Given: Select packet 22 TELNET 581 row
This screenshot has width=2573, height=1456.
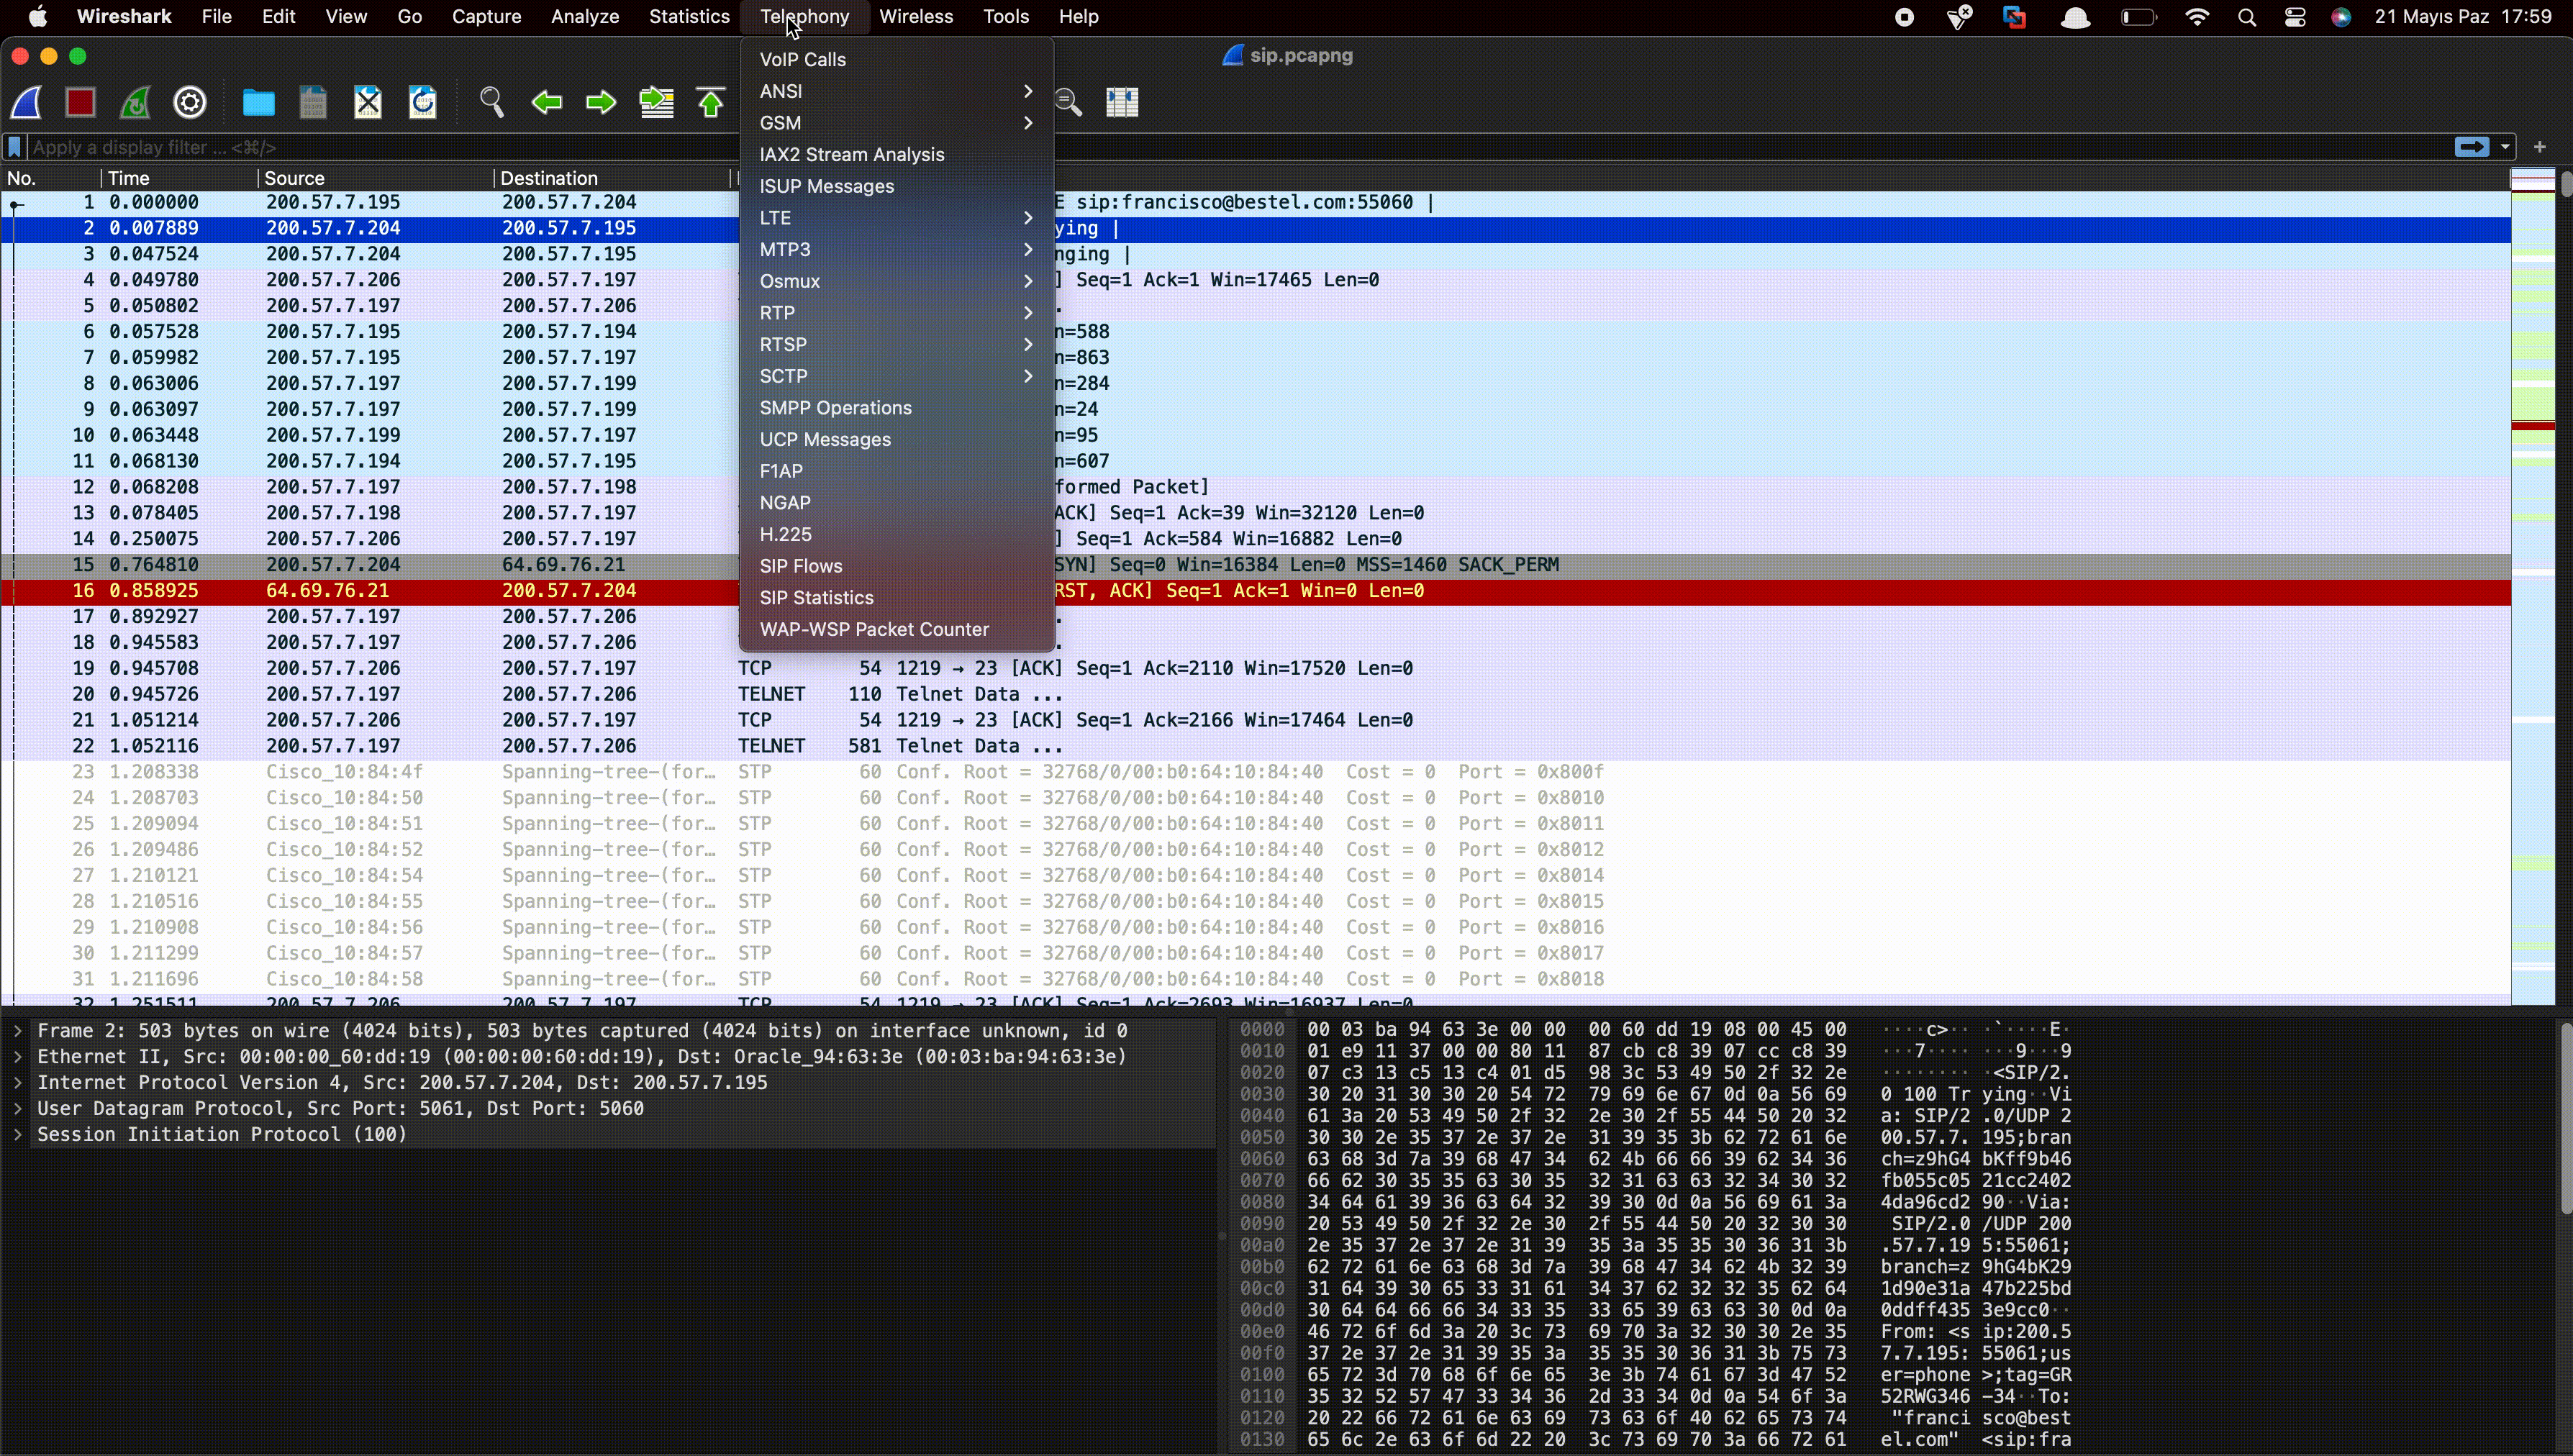Looking at the screenshot, I should tap(1256, 746).
